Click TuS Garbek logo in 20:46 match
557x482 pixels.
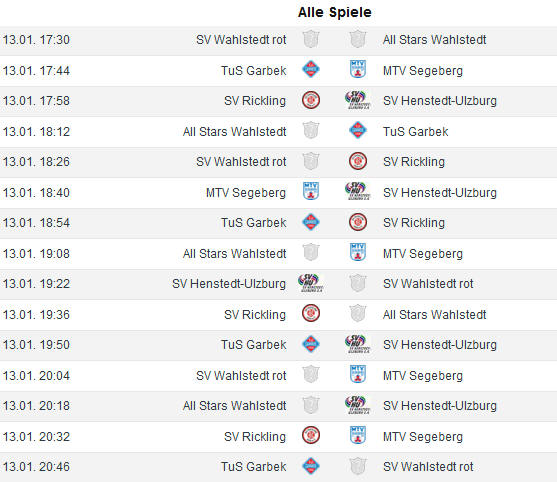coord(311,466)
